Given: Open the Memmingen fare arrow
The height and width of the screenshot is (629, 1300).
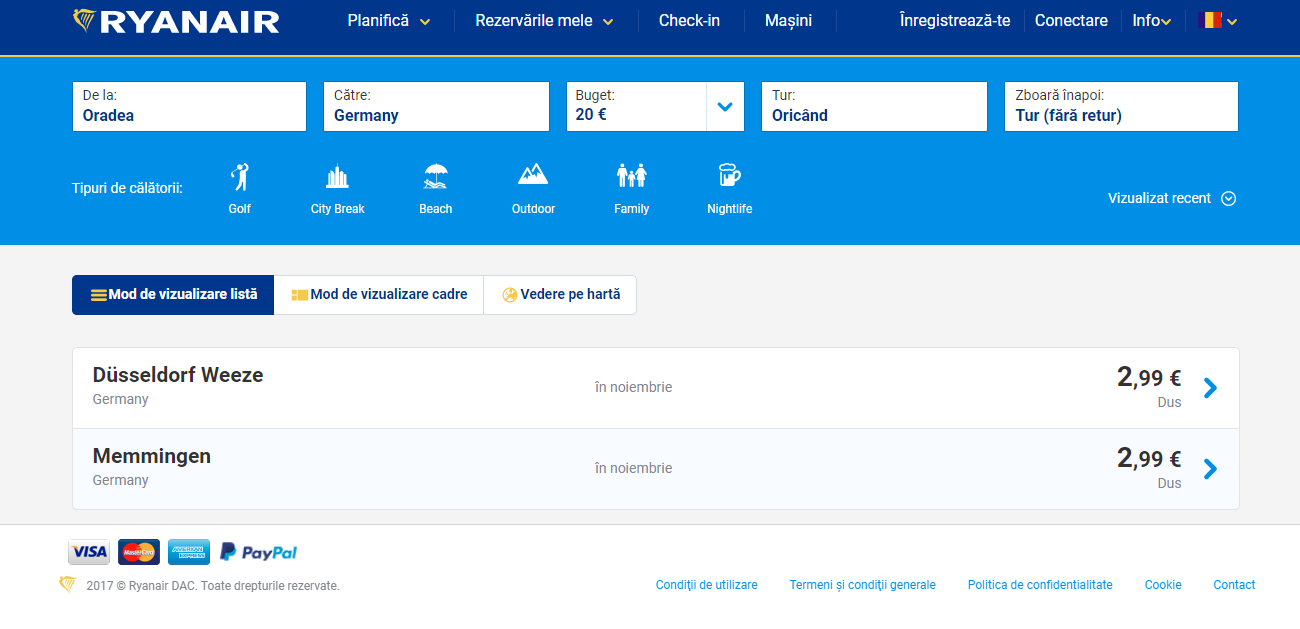Looking at the screenshot, I should [1210, 469].
